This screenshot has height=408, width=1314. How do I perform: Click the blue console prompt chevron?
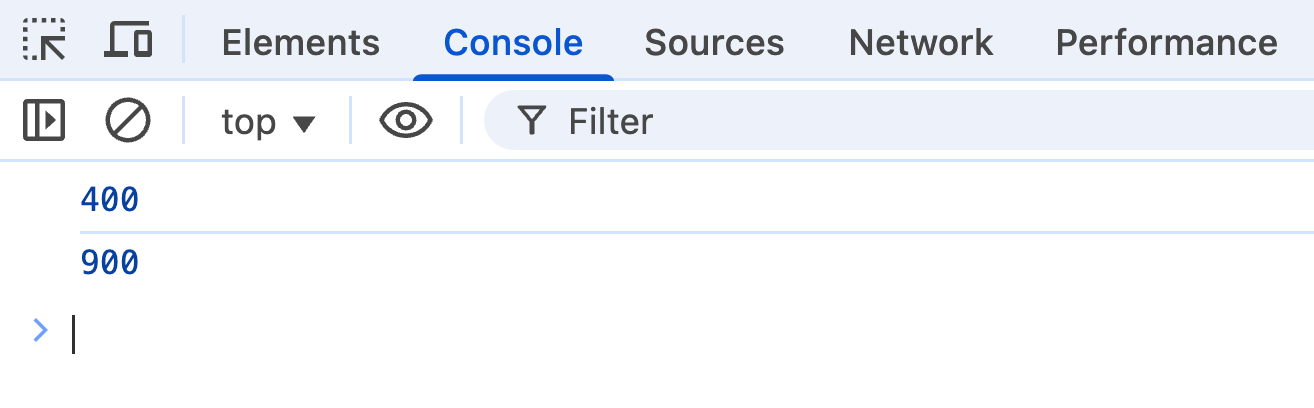tap(40, 331)
